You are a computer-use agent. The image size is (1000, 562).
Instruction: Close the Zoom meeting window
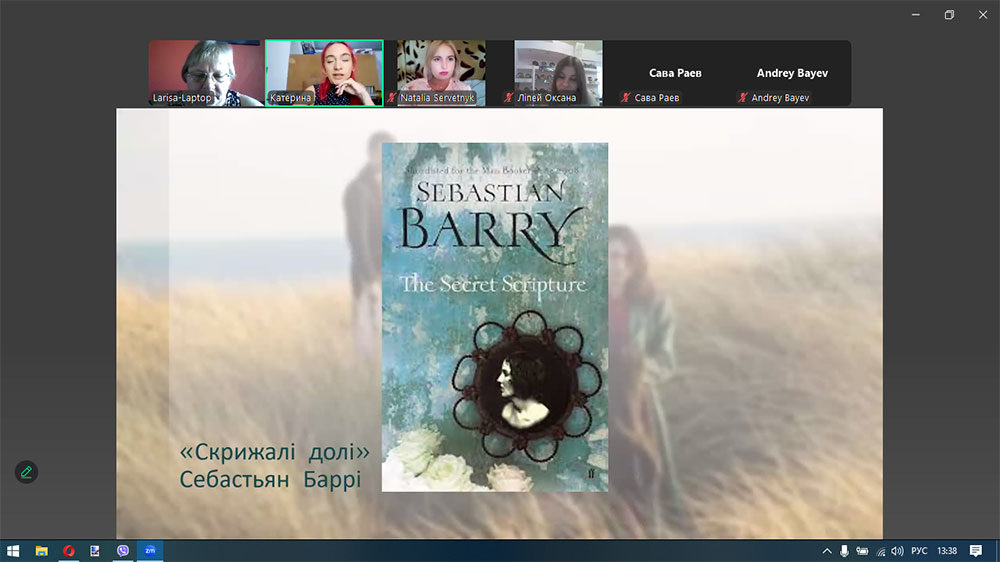(x=983, y=15)
